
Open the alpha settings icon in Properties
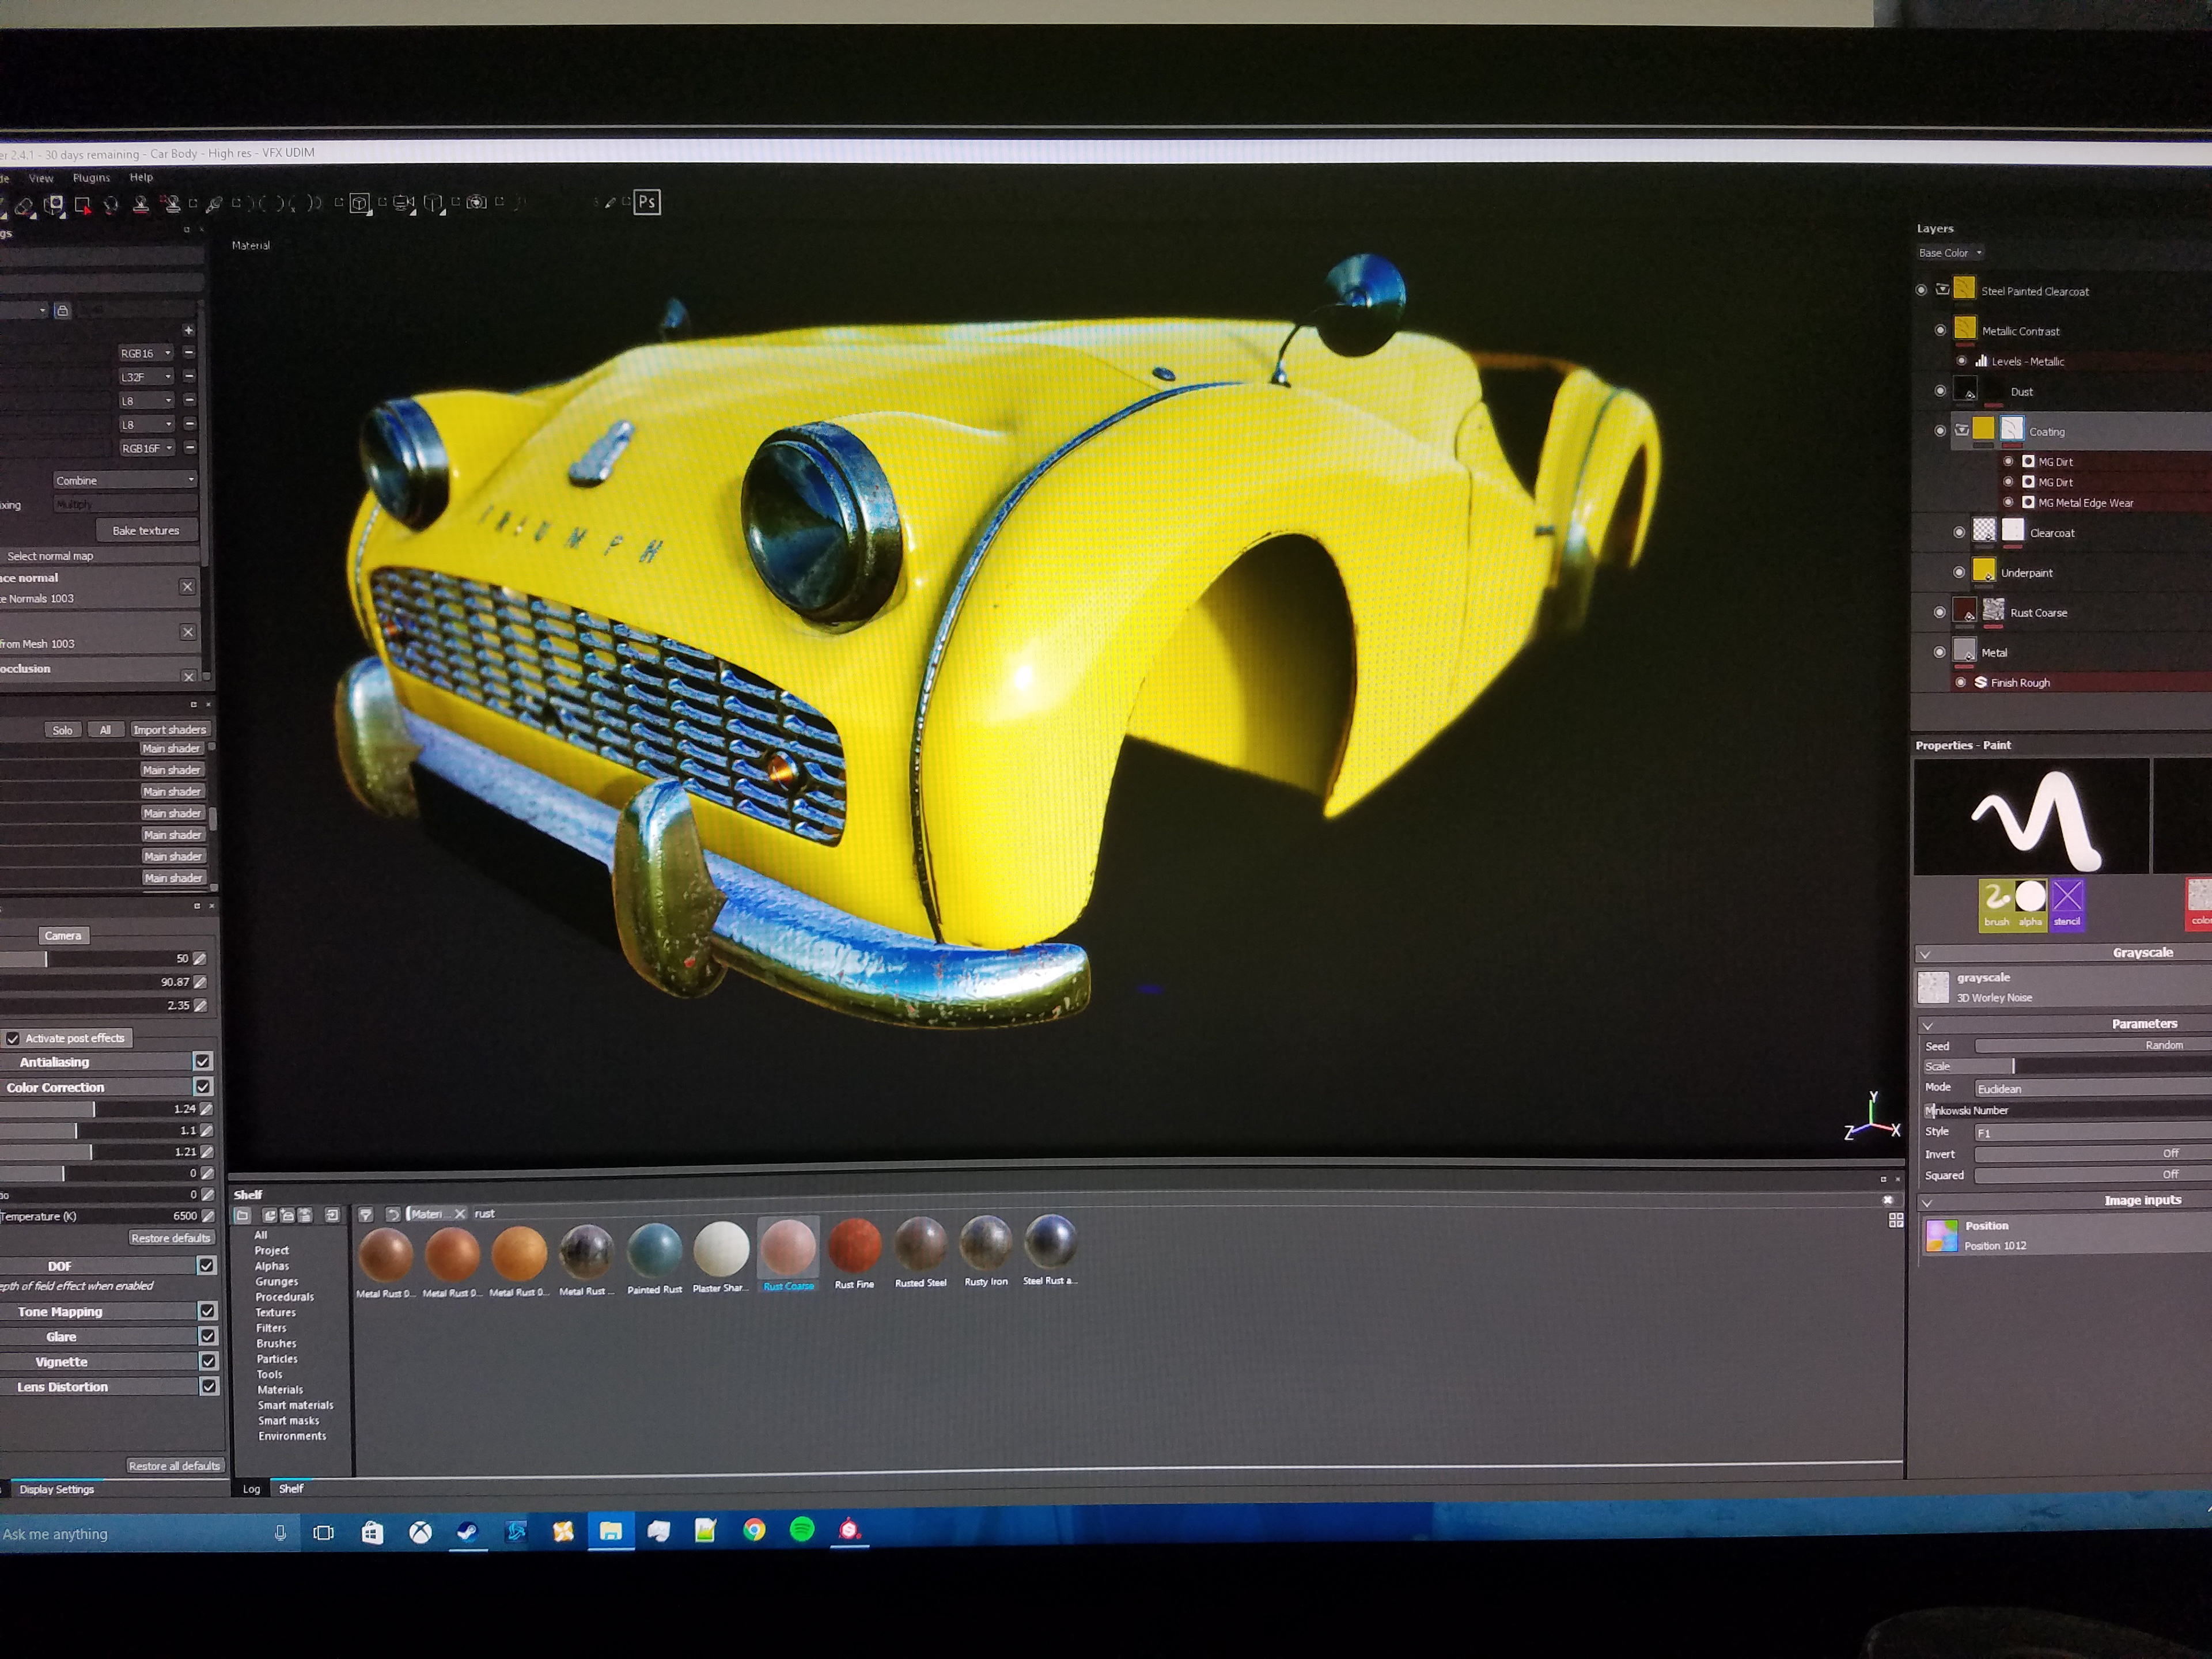pyautogui.click(x=2030, y=904)
